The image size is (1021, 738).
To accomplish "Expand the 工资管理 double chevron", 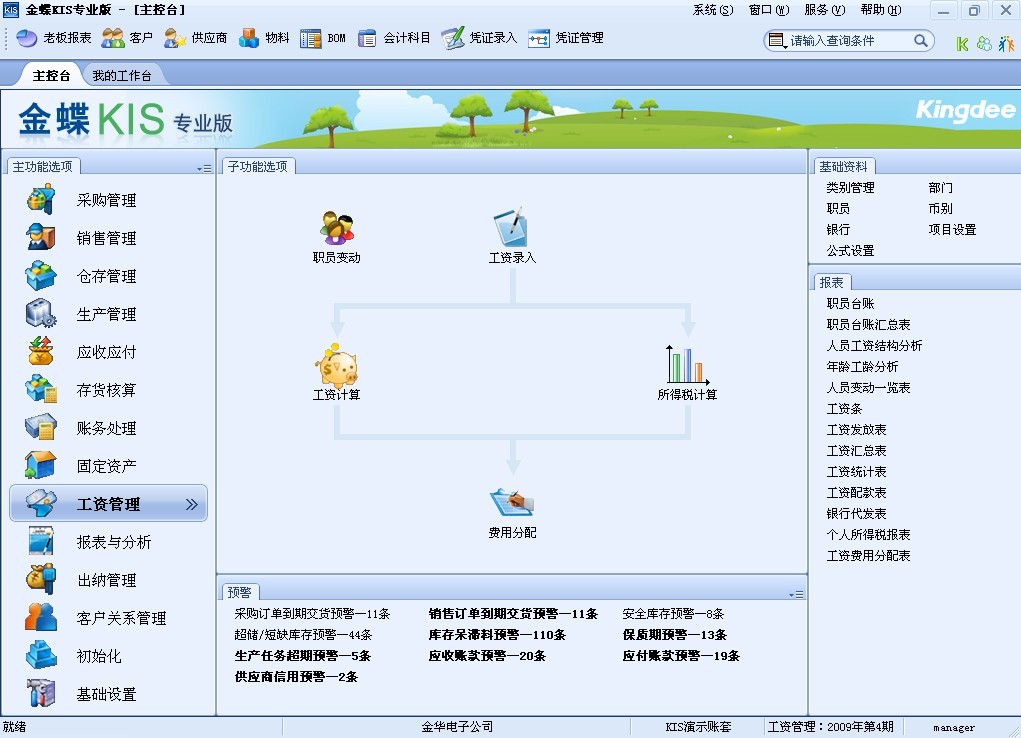I will (x=191, y=504).
